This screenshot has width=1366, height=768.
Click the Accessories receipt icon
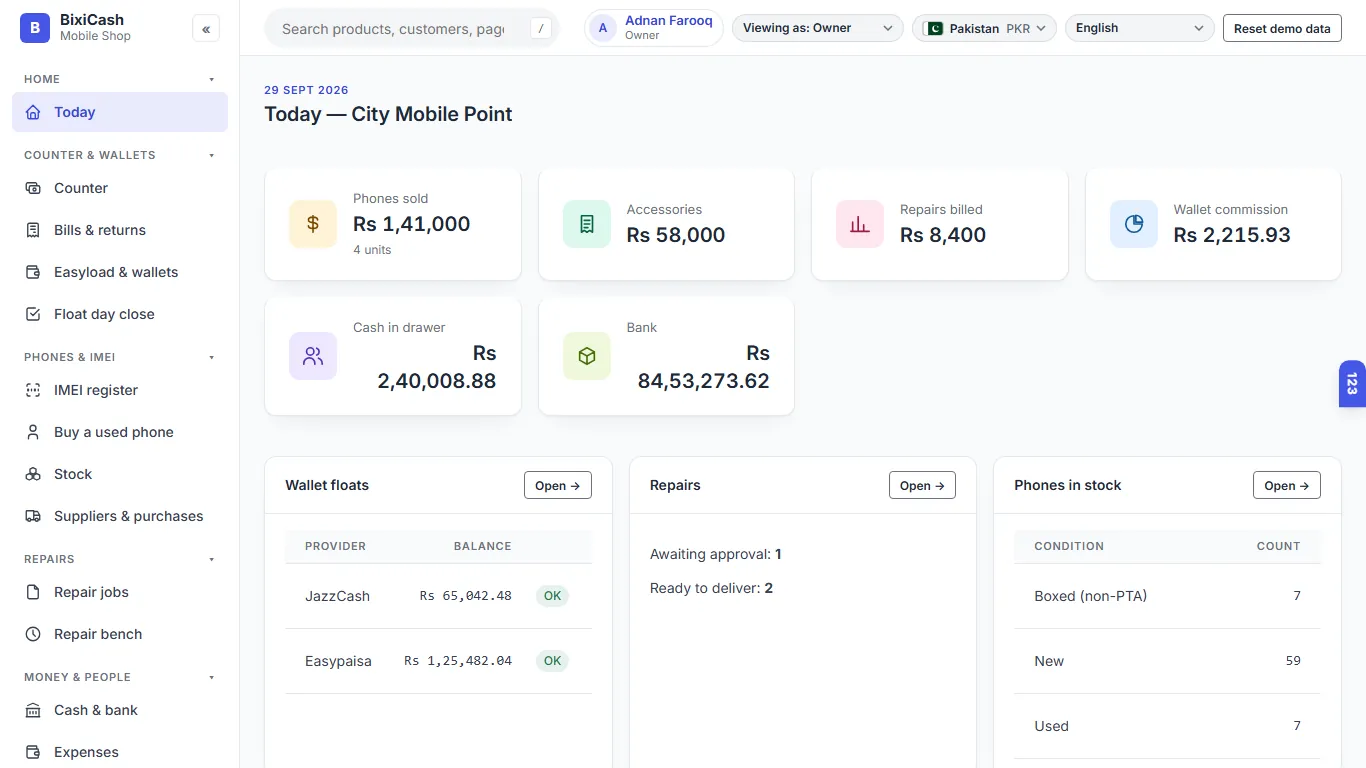click(587, 224)
